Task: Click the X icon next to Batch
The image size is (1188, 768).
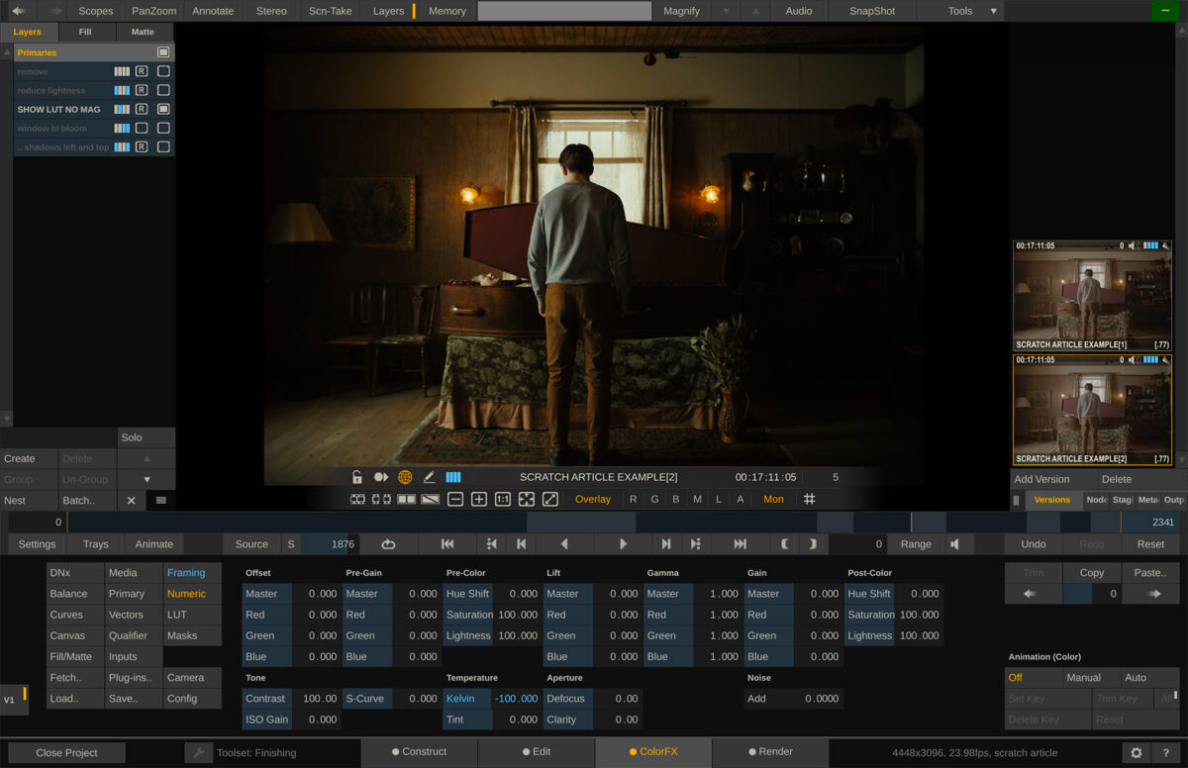Action: pos(131,501)
